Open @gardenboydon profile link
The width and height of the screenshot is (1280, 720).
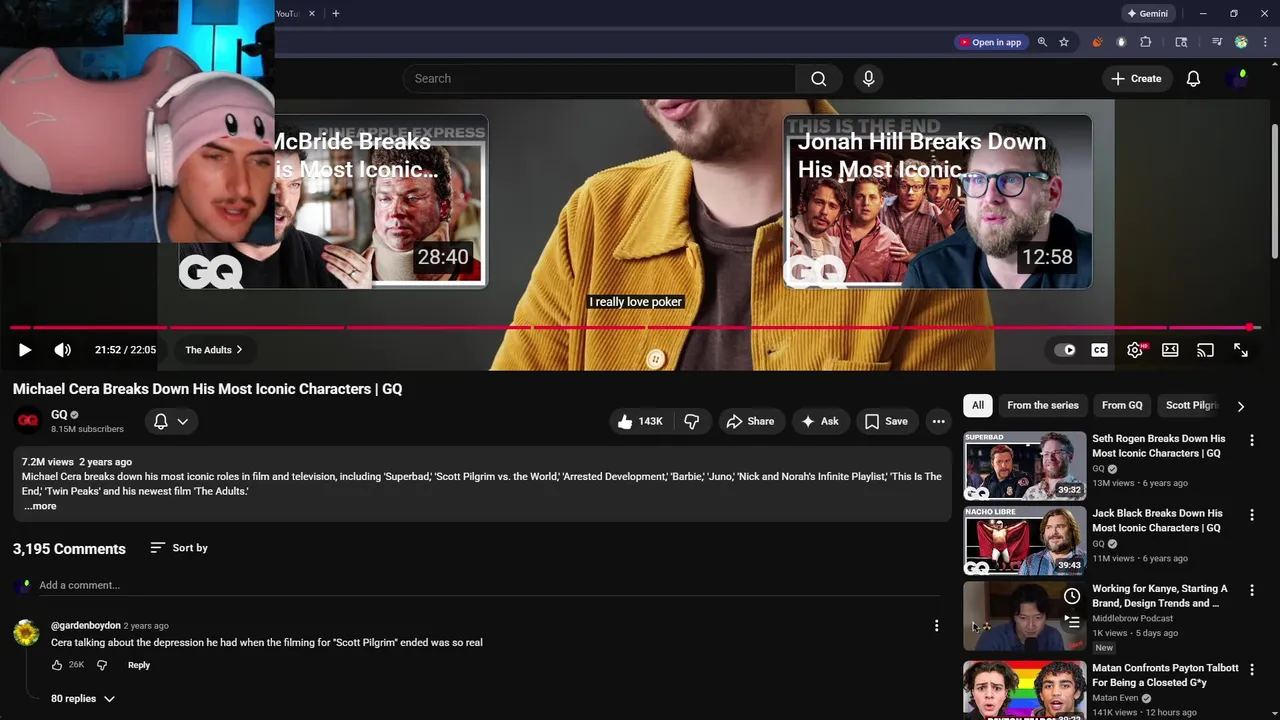(86, 626)
